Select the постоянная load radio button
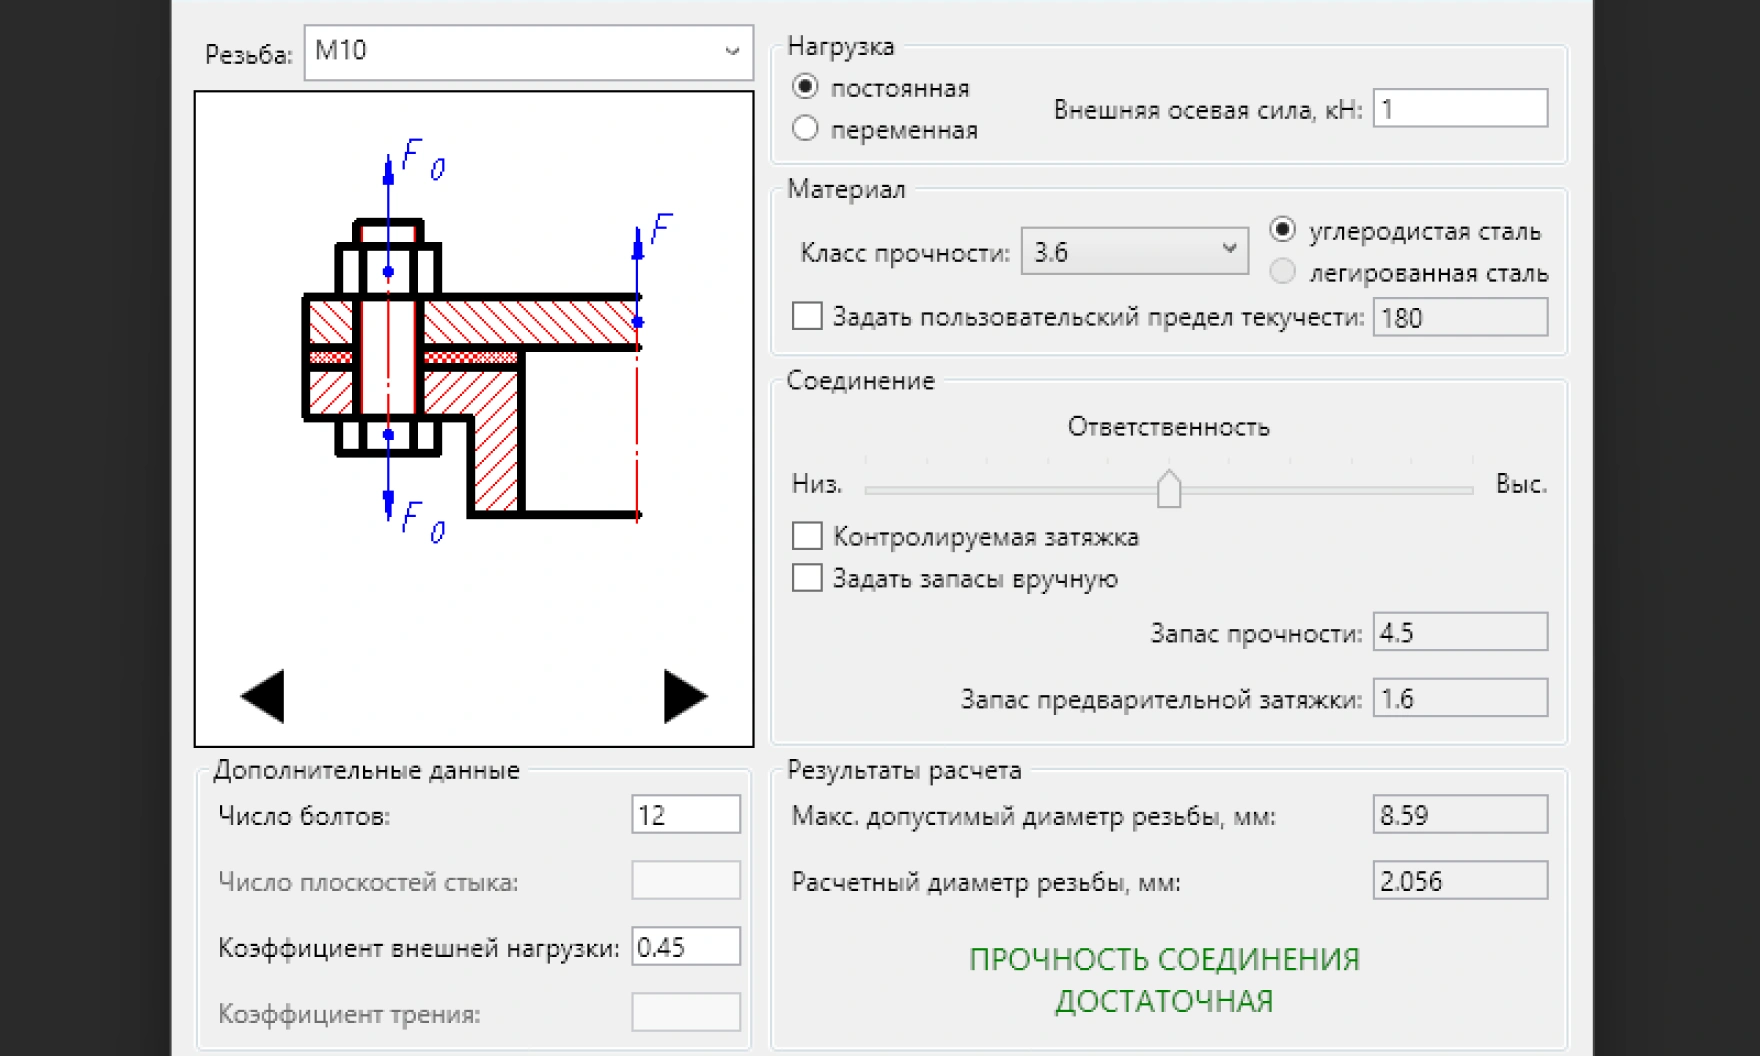The height and width of the screenshot is (1056, 1760). tap(806, 88)
